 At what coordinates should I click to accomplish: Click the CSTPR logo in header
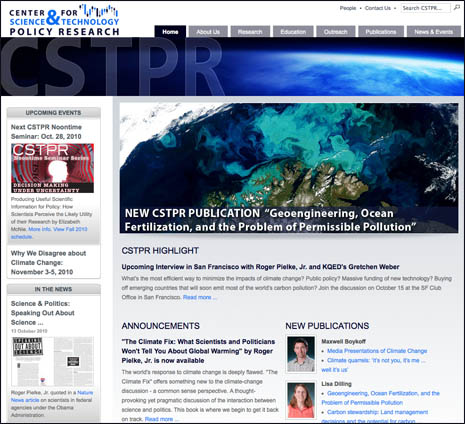(64, 20)
